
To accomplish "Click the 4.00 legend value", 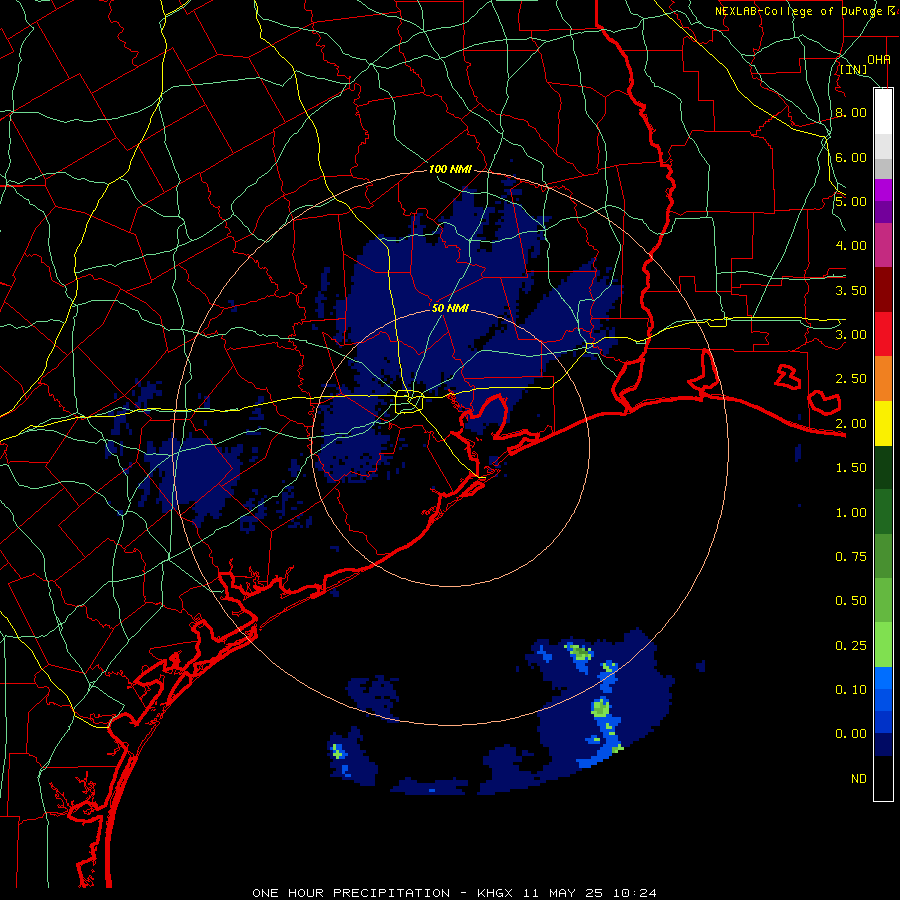I will coord(851,246).
